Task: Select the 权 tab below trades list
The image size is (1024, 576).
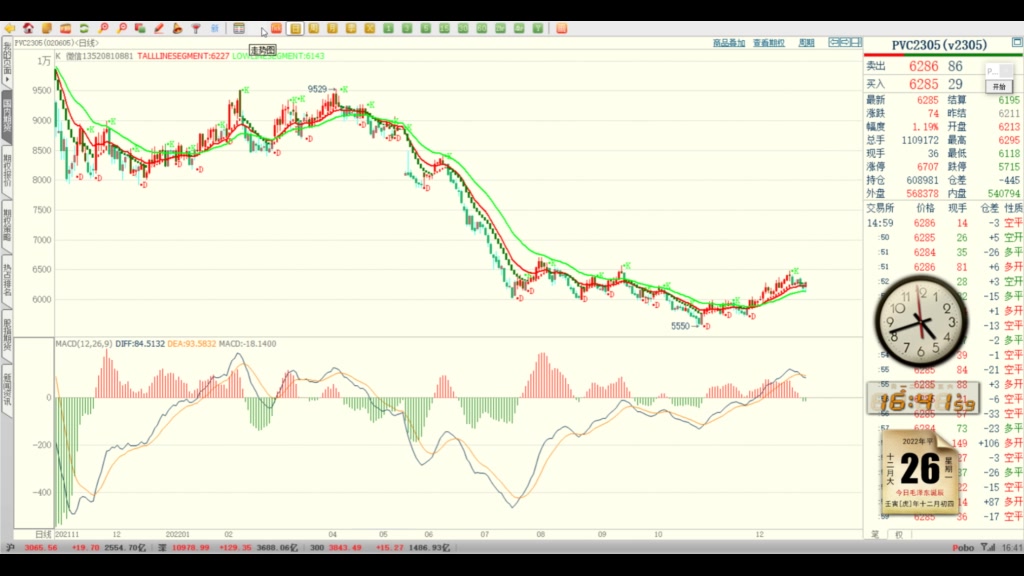Action: 899,535
